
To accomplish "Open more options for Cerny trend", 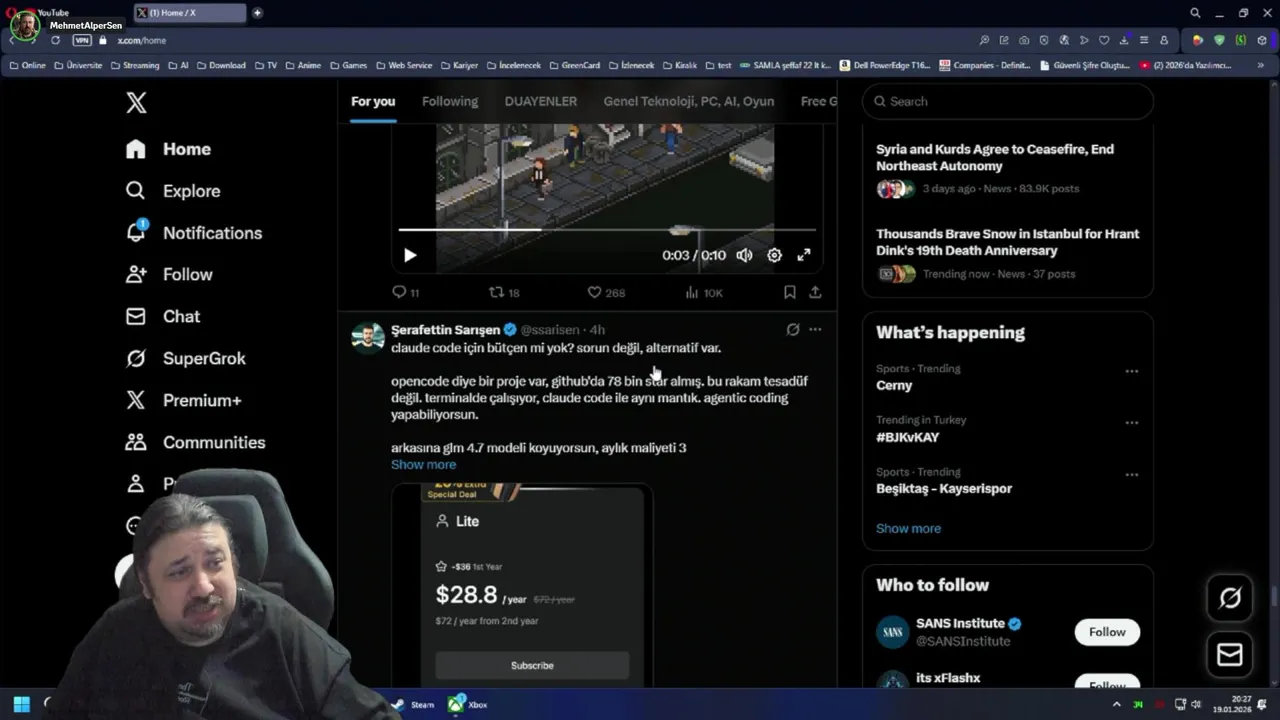I will click(1132, 371).
